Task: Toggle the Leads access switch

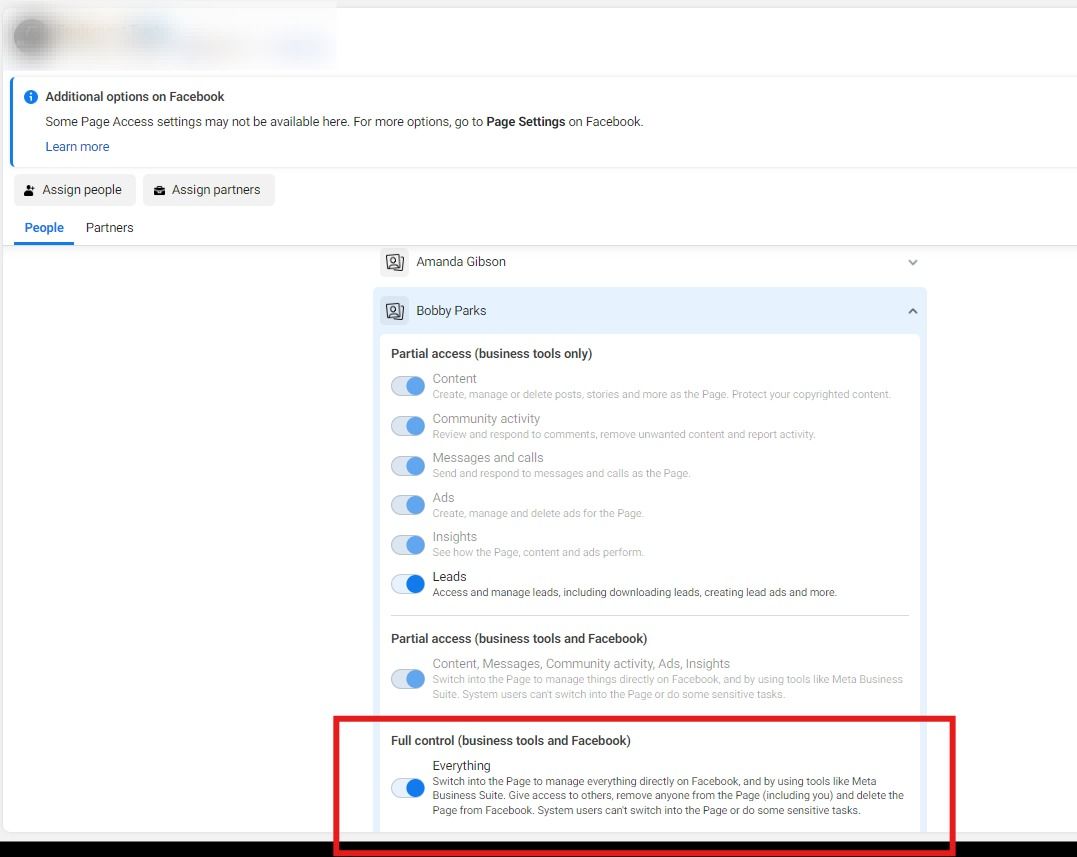Action: [x=408, y=584]
